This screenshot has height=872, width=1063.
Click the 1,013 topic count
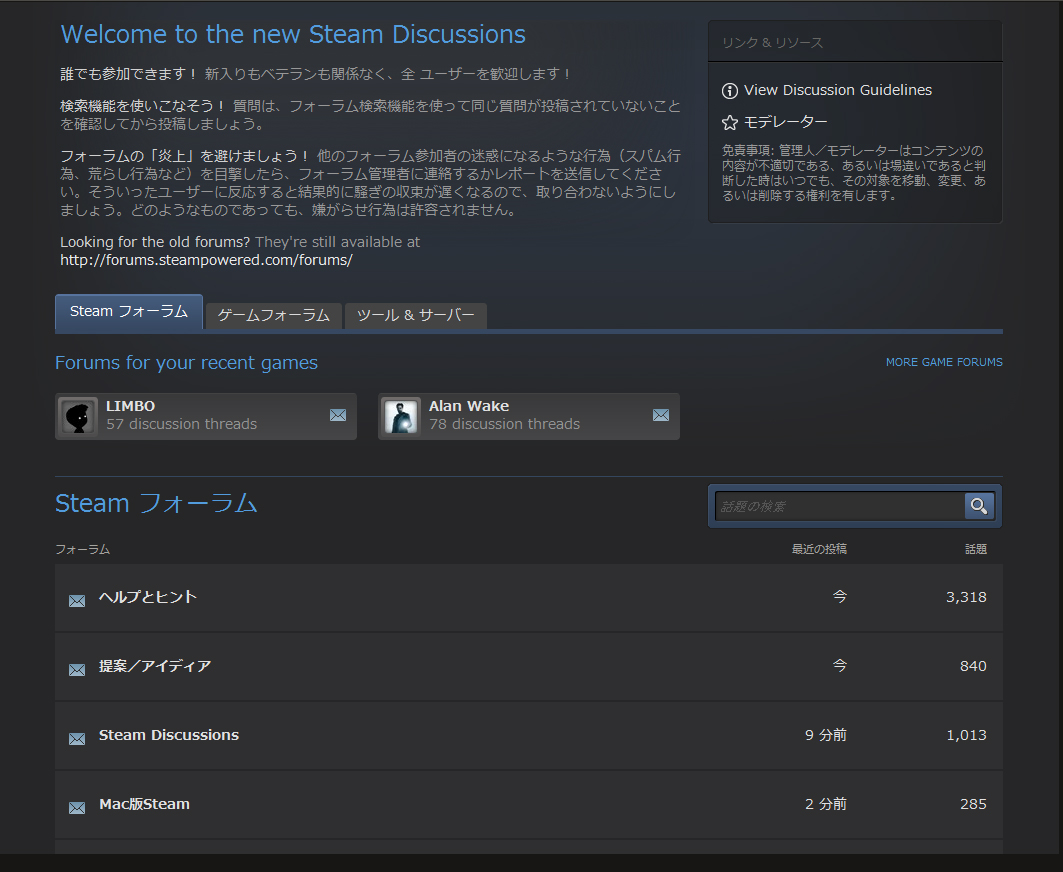(966, 735)
